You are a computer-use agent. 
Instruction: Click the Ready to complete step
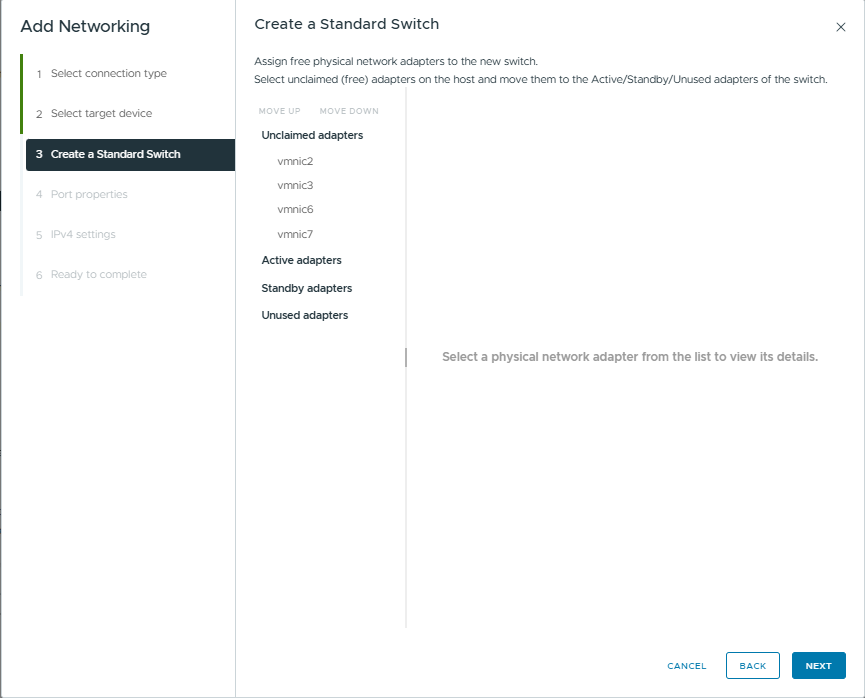[98, 274]
